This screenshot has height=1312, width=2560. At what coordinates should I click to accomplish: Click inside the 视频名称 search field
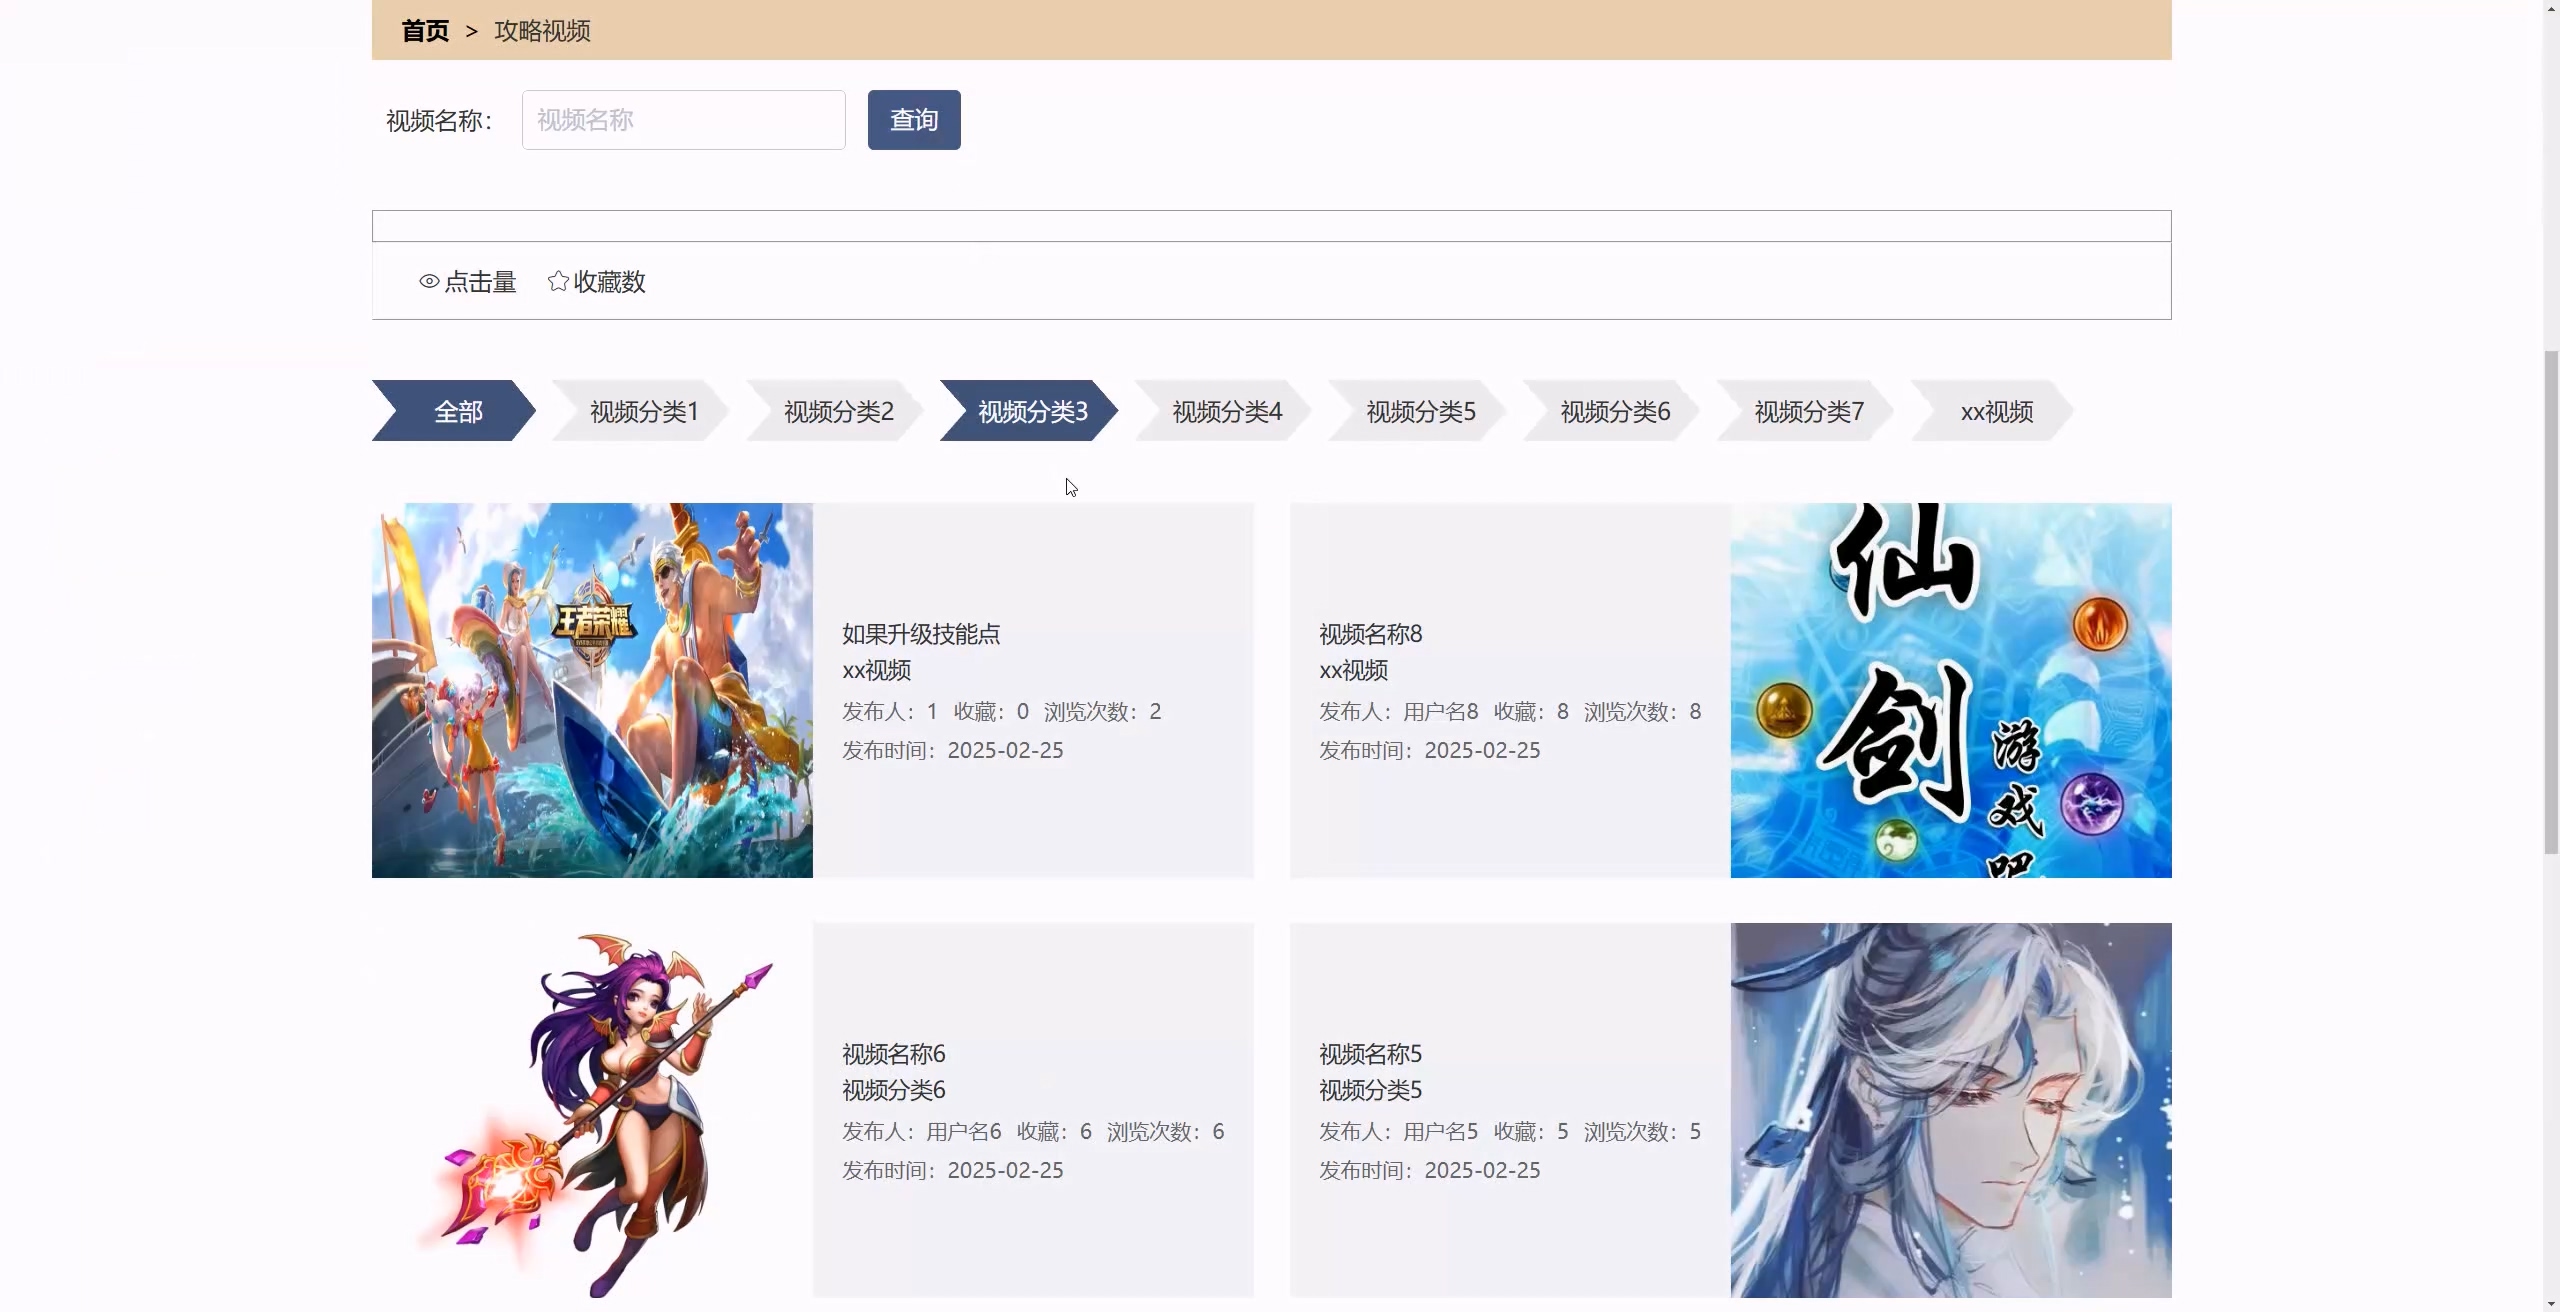[x=683, y=120]
